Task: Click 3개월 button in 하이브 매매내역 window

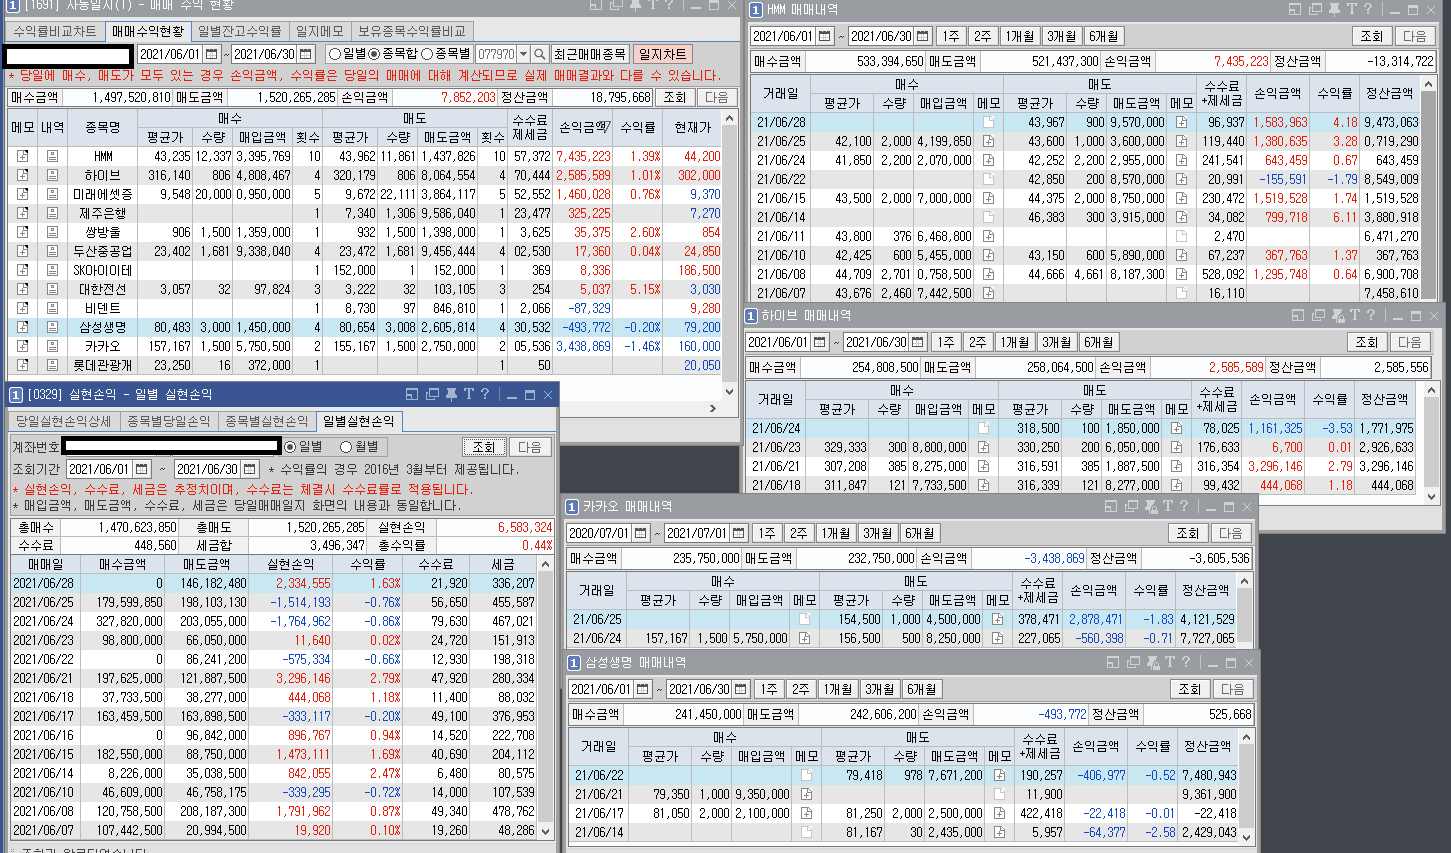Action: 1056,342
